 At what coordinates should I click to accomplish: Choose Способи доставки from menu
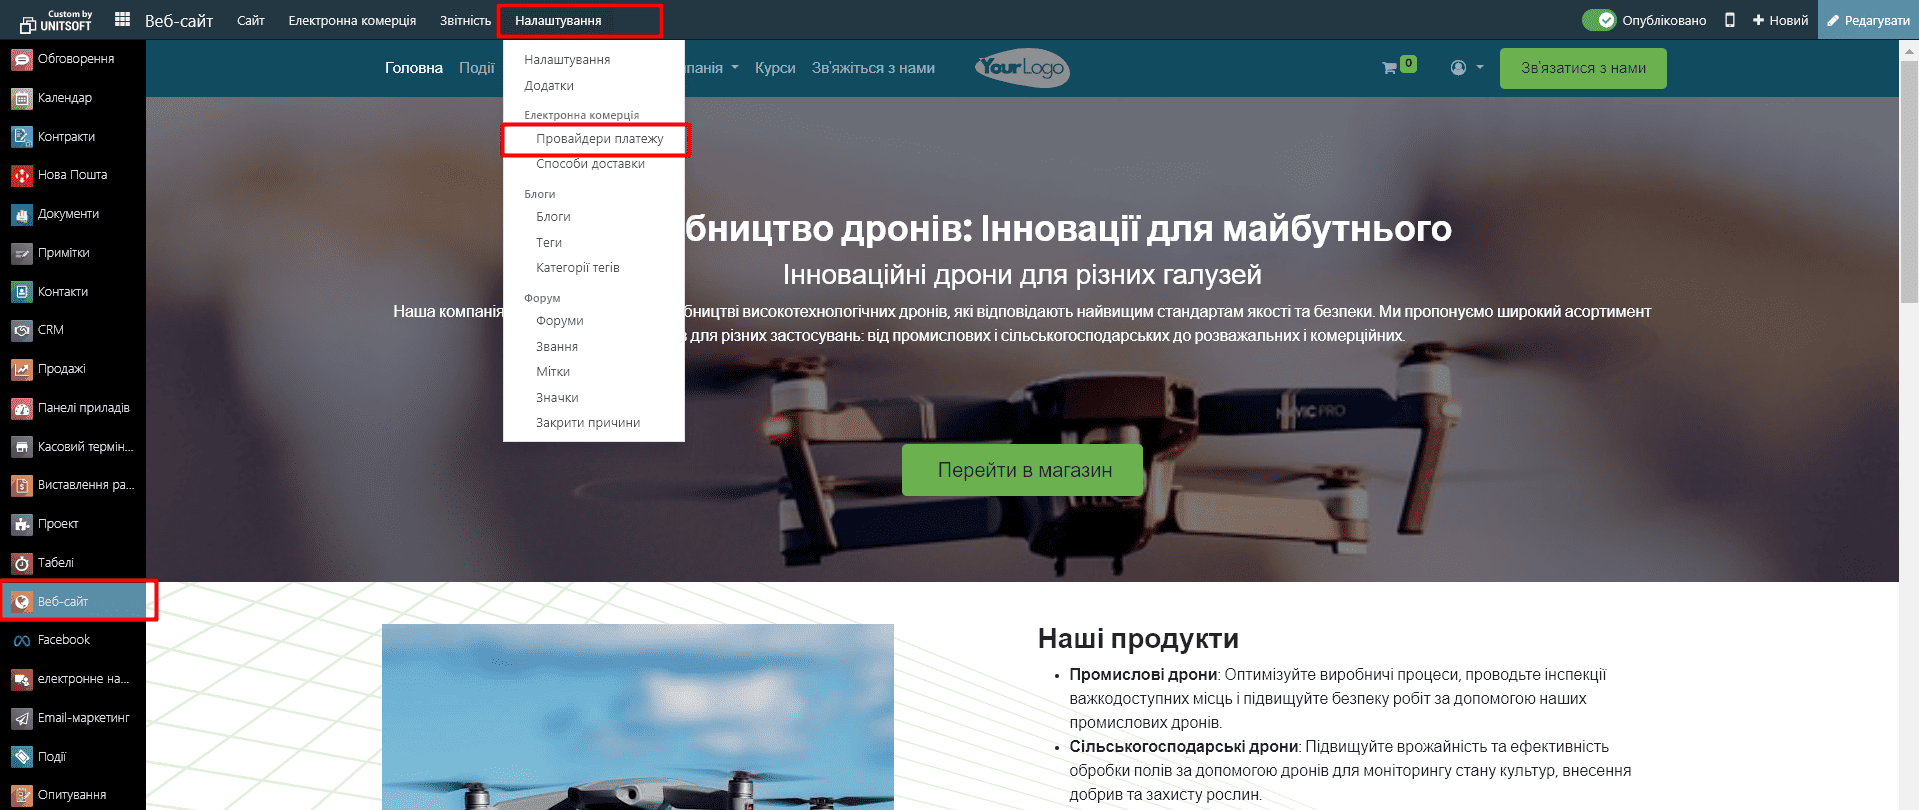590,164
